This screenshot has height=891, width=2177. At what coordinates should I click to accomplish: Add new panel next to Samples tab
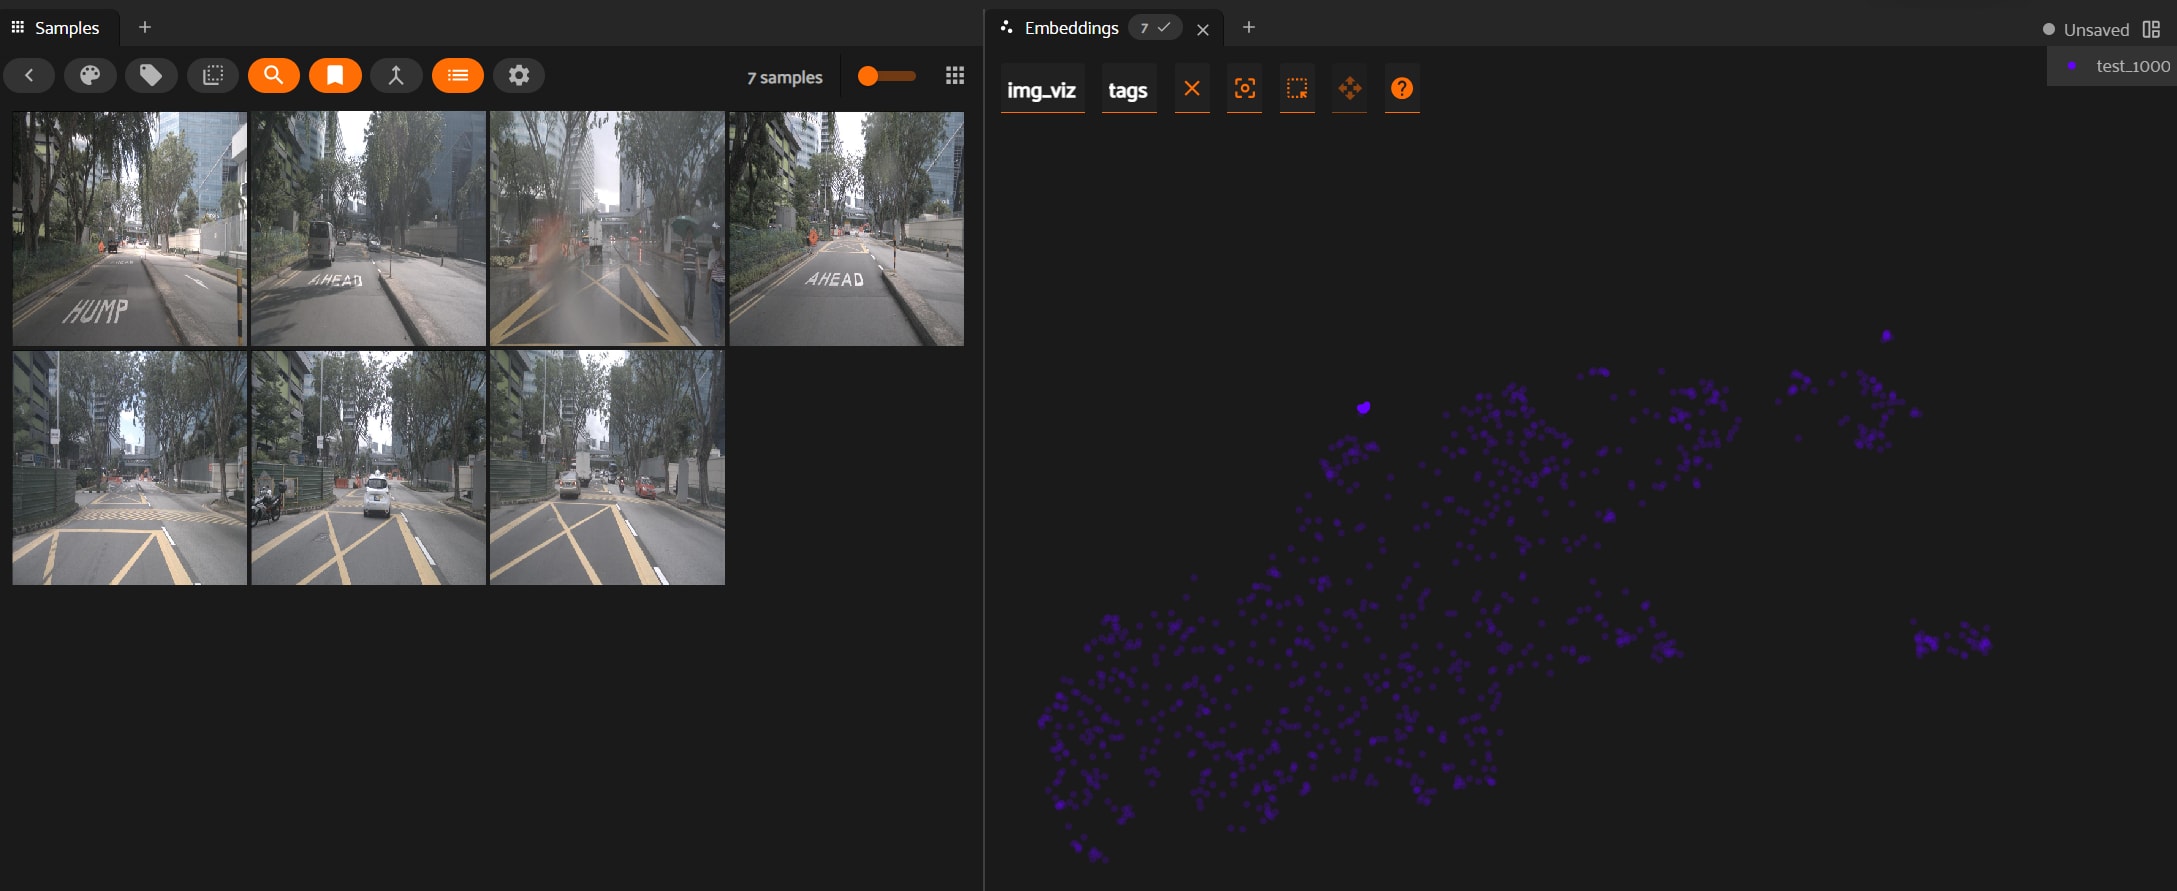[x=145, y=27]
